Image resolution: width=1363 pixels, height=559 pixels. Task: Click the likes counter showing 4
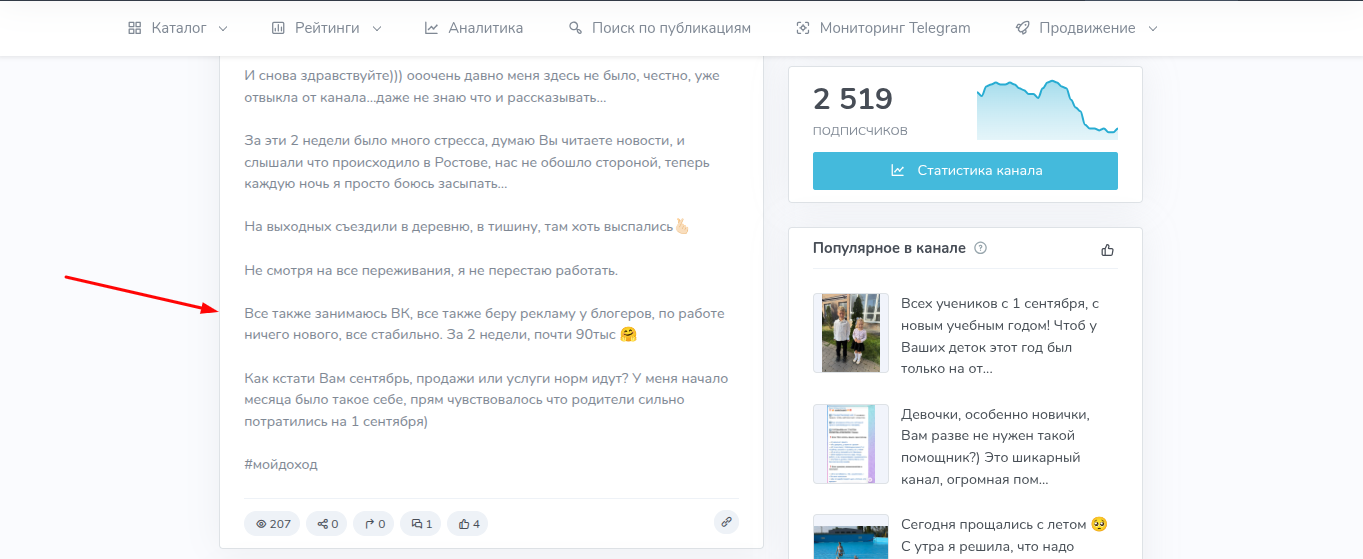pos(467,523)
